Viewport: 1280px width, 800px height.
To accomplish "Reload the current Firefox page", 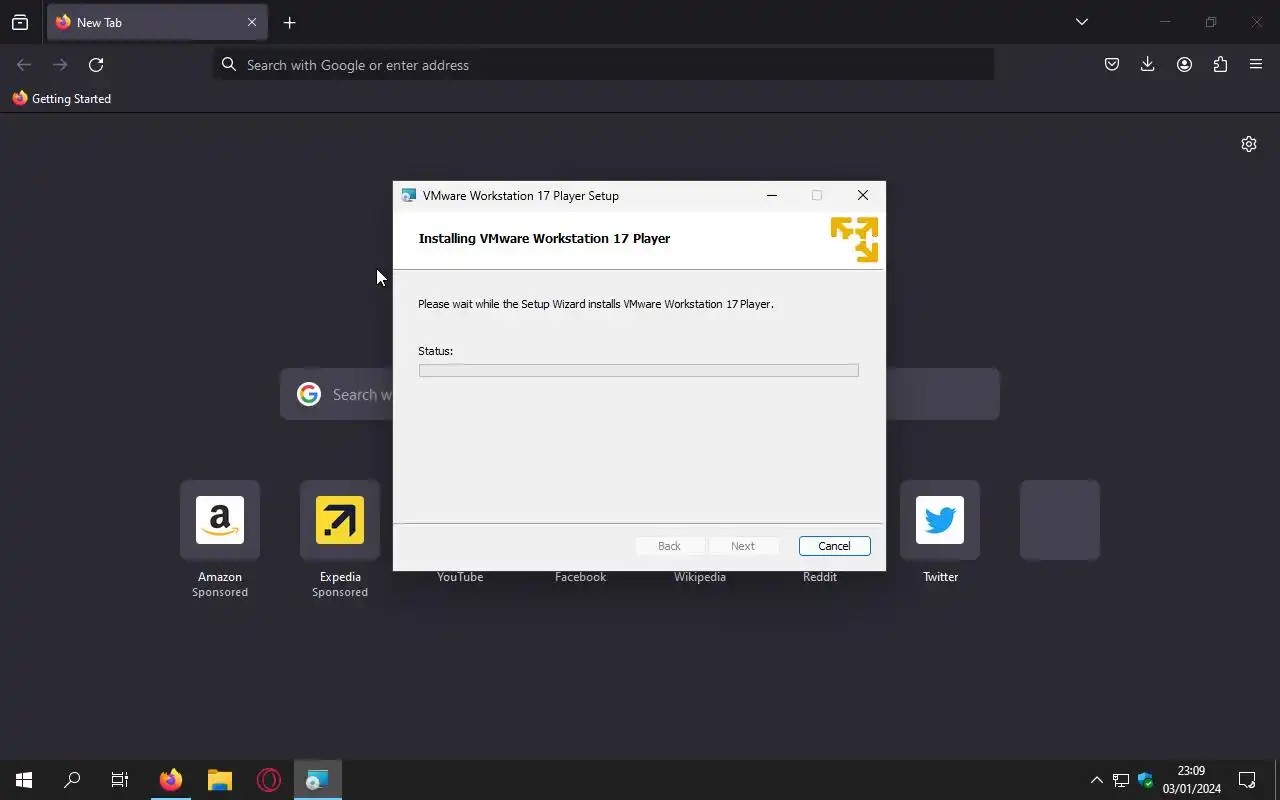I will (96, 65).
